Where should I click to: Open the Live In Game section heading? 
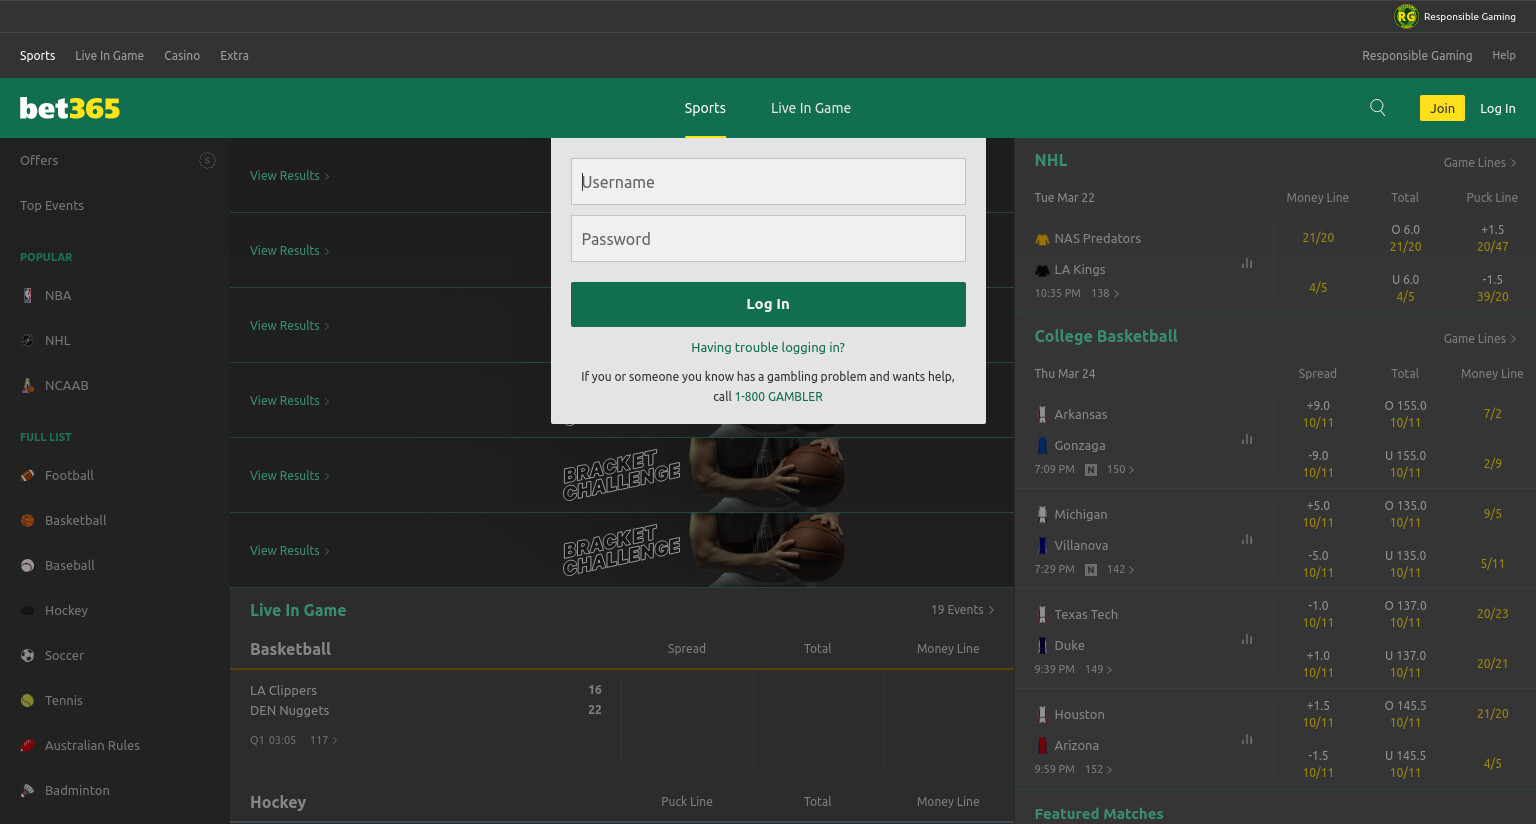point(298,610)
